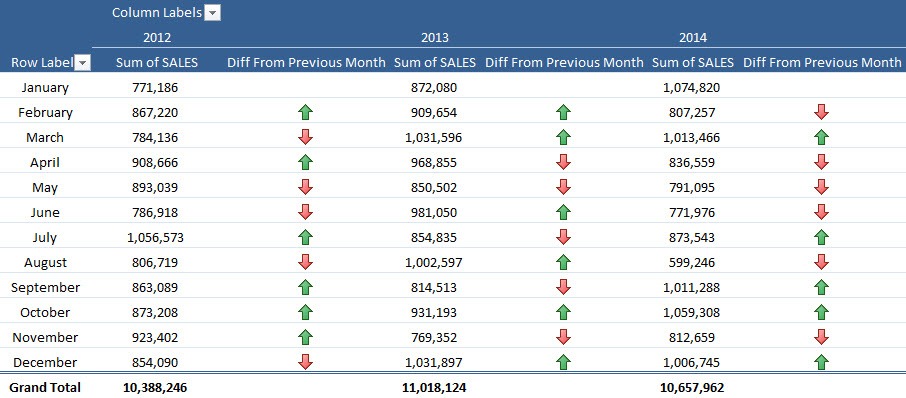Screen dimensions: 906x398
Task: Open the Column Labels filter dropdown
Action: point(213,13)
